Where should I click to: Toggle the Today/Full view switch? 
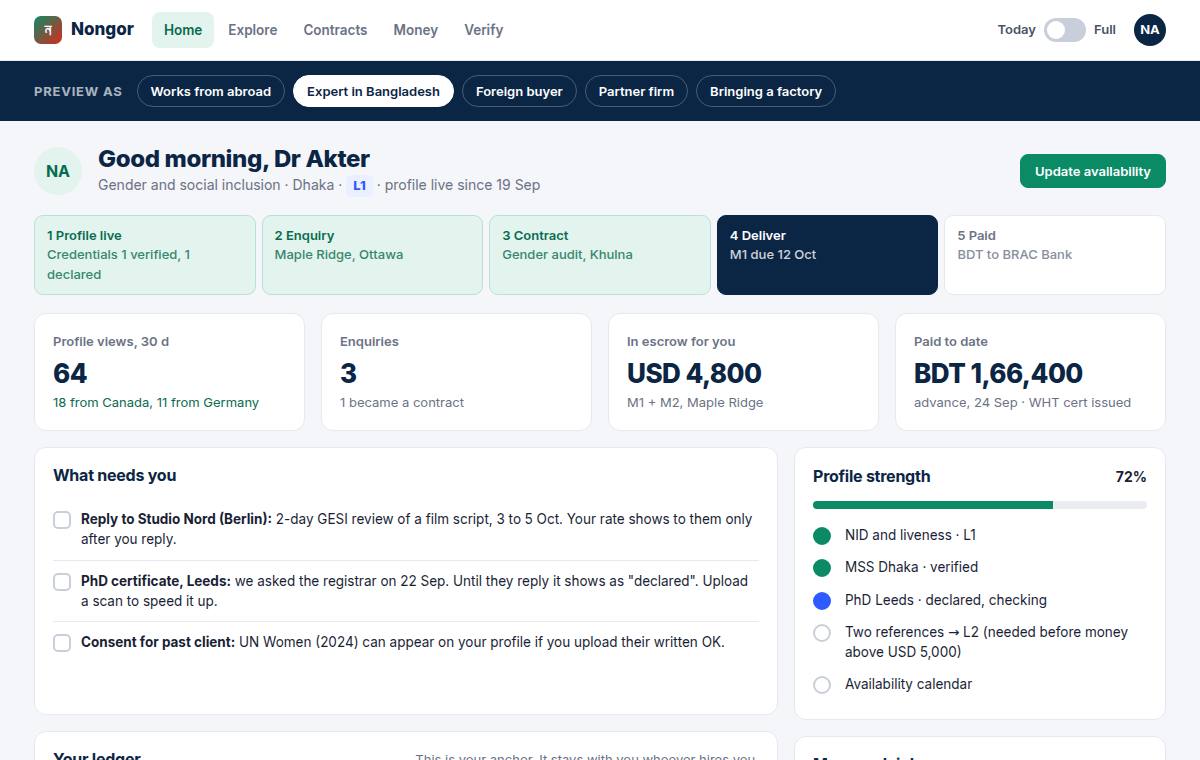pos(1065,30)
